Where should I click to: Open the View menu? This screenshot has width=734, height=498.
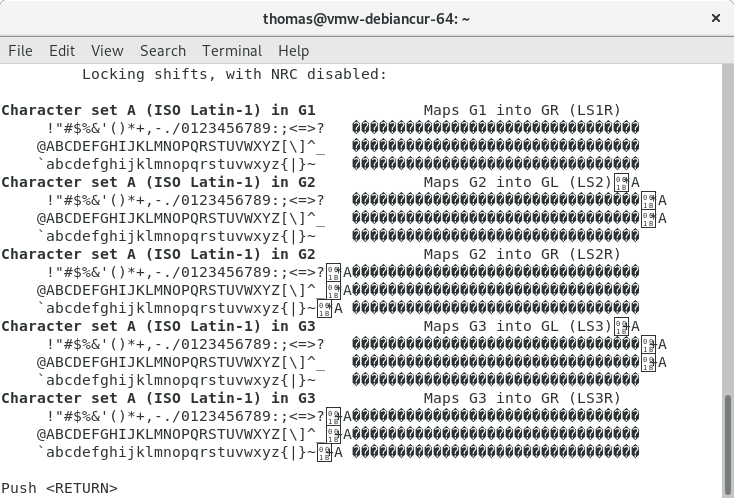tap(107, 51)
